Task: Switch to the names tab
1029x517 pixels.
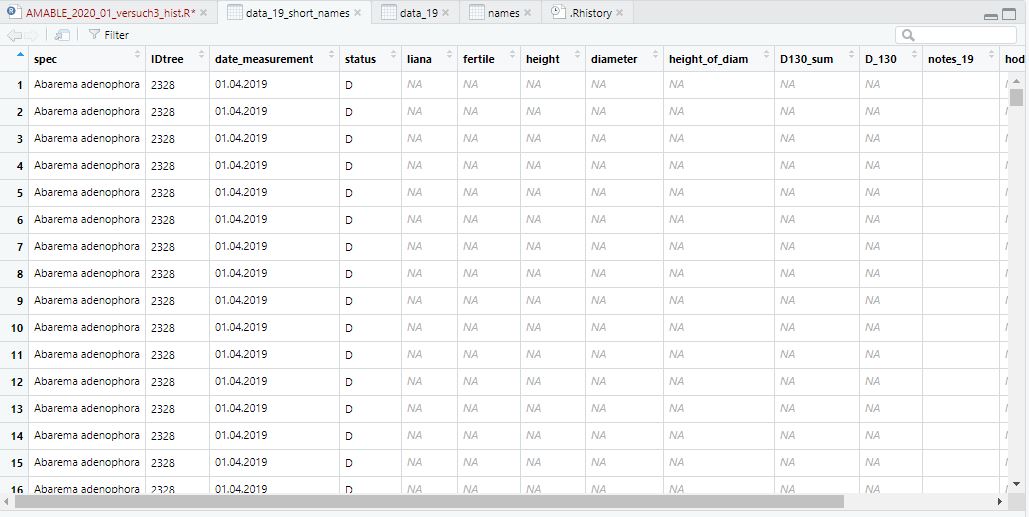Action: coord(503,13)
